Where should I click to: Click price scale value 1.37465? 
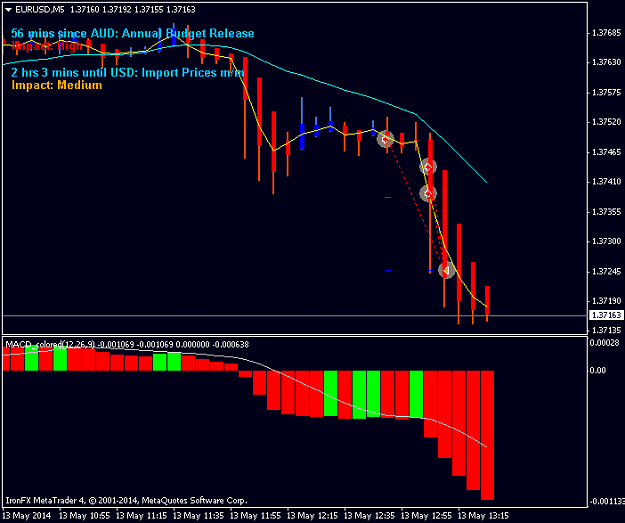tap(607, 152)
